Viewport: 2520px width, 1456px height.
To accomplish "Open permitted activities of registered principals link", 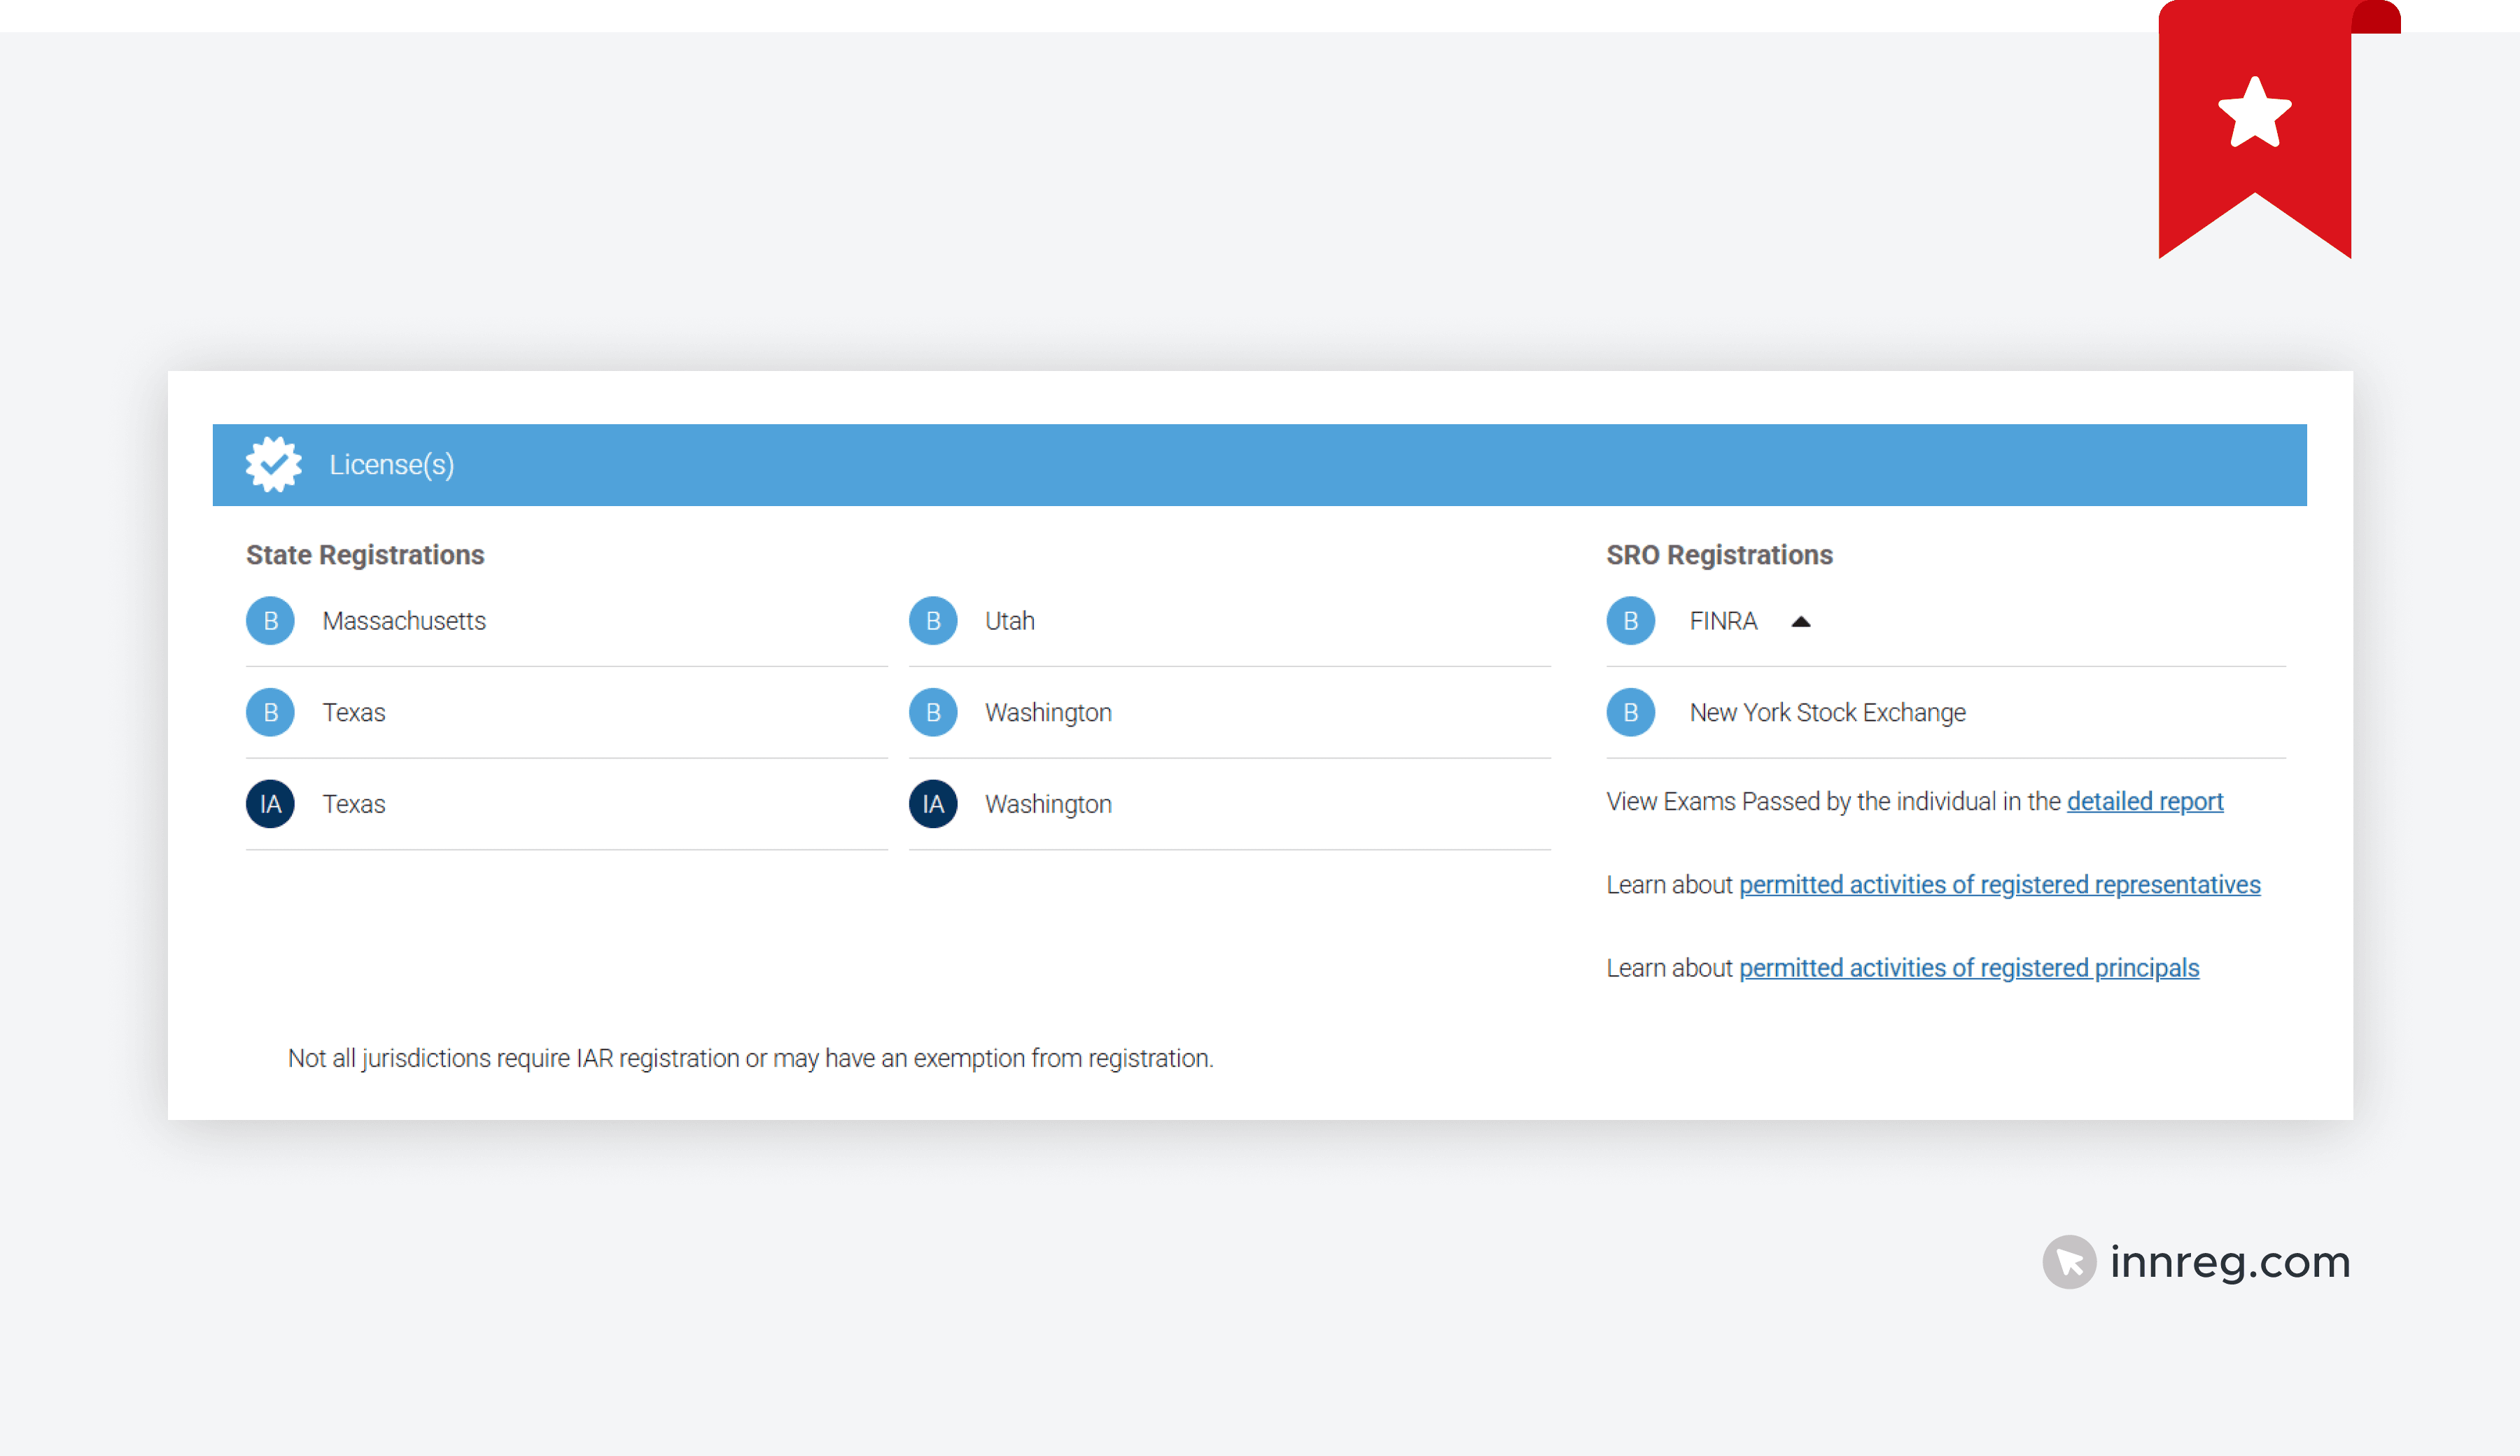I will pyautogui.click(x=1968, y=968).
